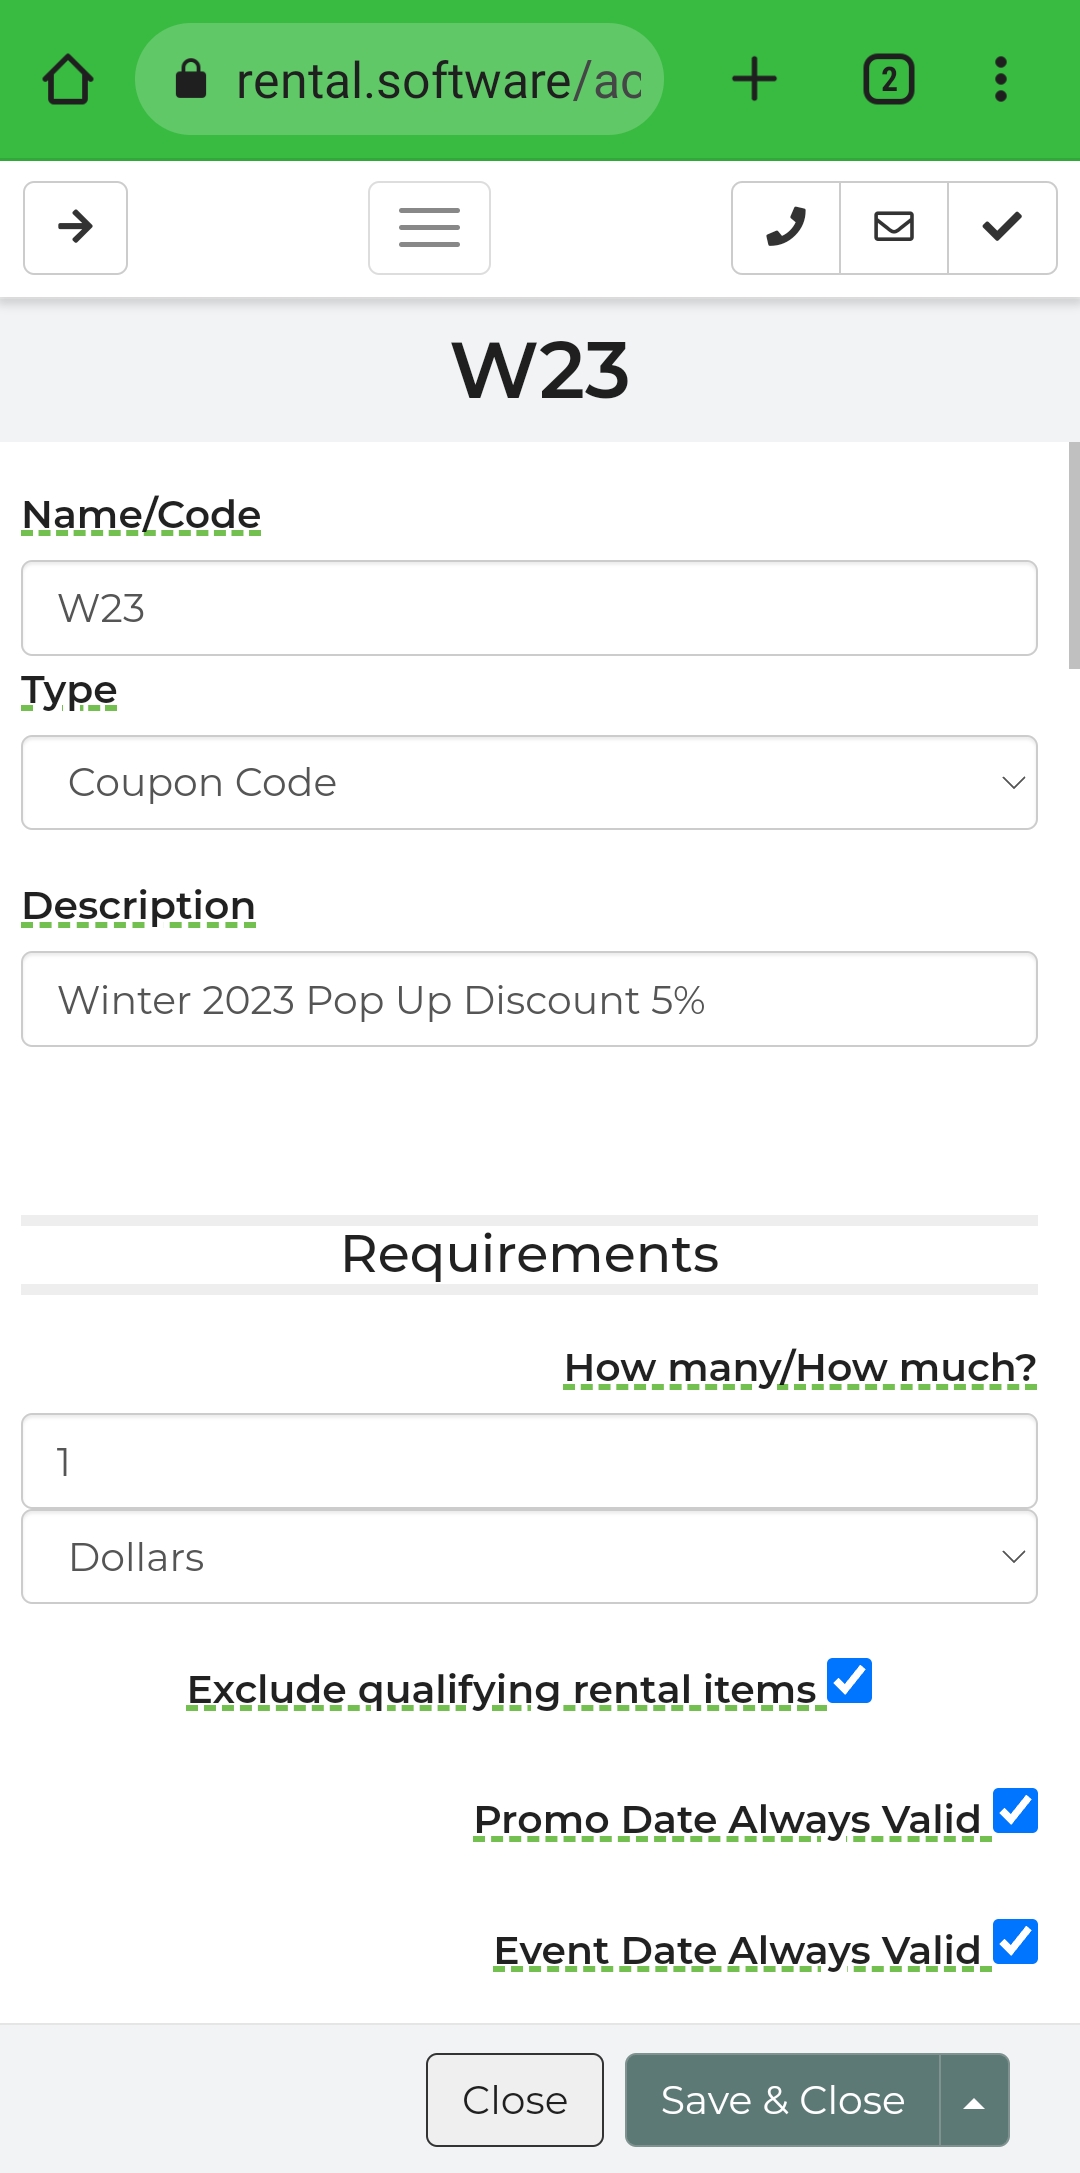The width and height of the screenshot is (1080, 2173).
Task: Expand Save & Close options arrow
Action: 974,2100
